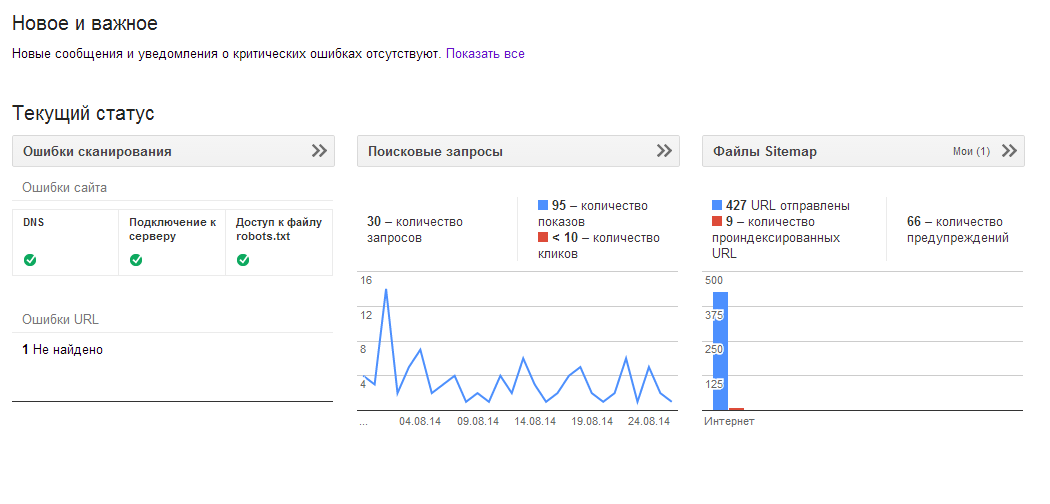The height and width of the screenshot is (504, 1050).
Task: Select the Мои (1) sitemap filter
Action: tap(971, 151)
